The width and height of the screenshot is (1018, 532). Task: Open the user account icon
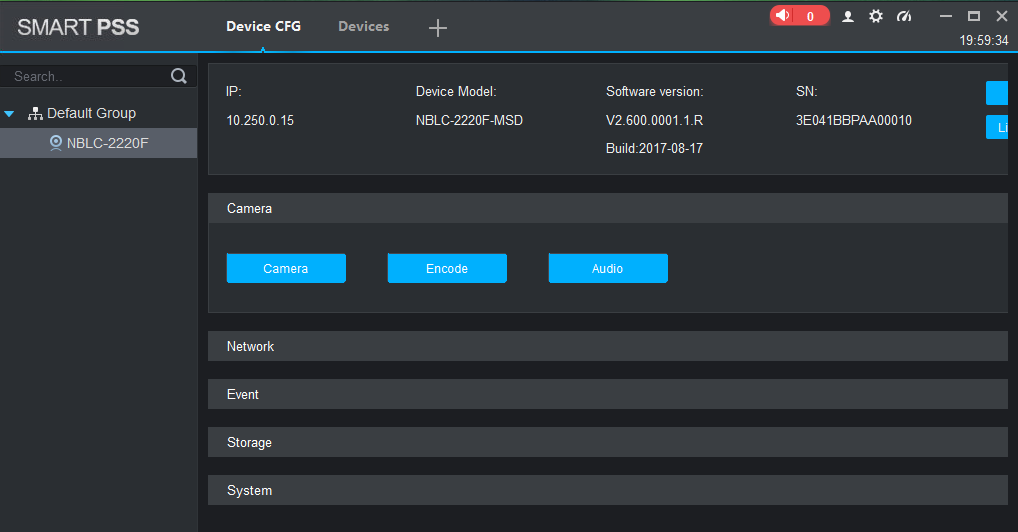pyautogui.click(x=847, y=16)
